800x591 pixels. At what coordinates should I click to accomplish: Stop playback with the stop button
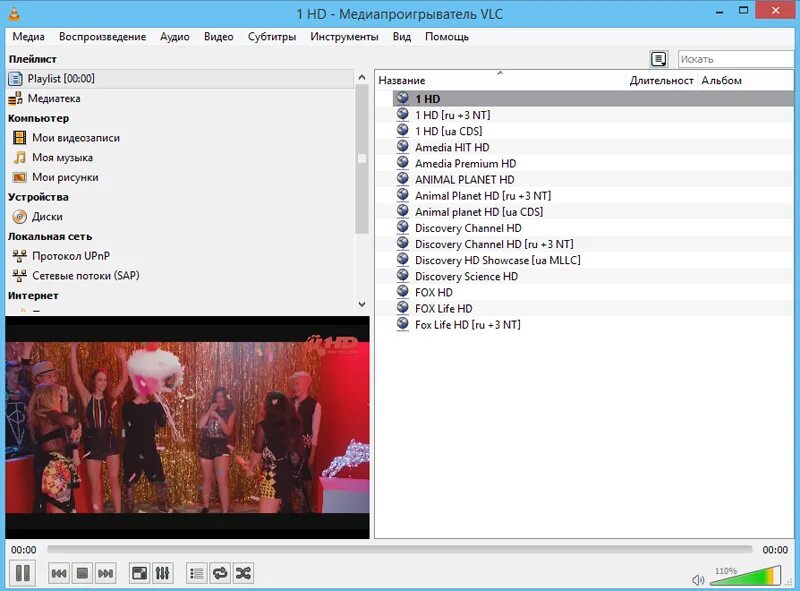tap(82, 573)
